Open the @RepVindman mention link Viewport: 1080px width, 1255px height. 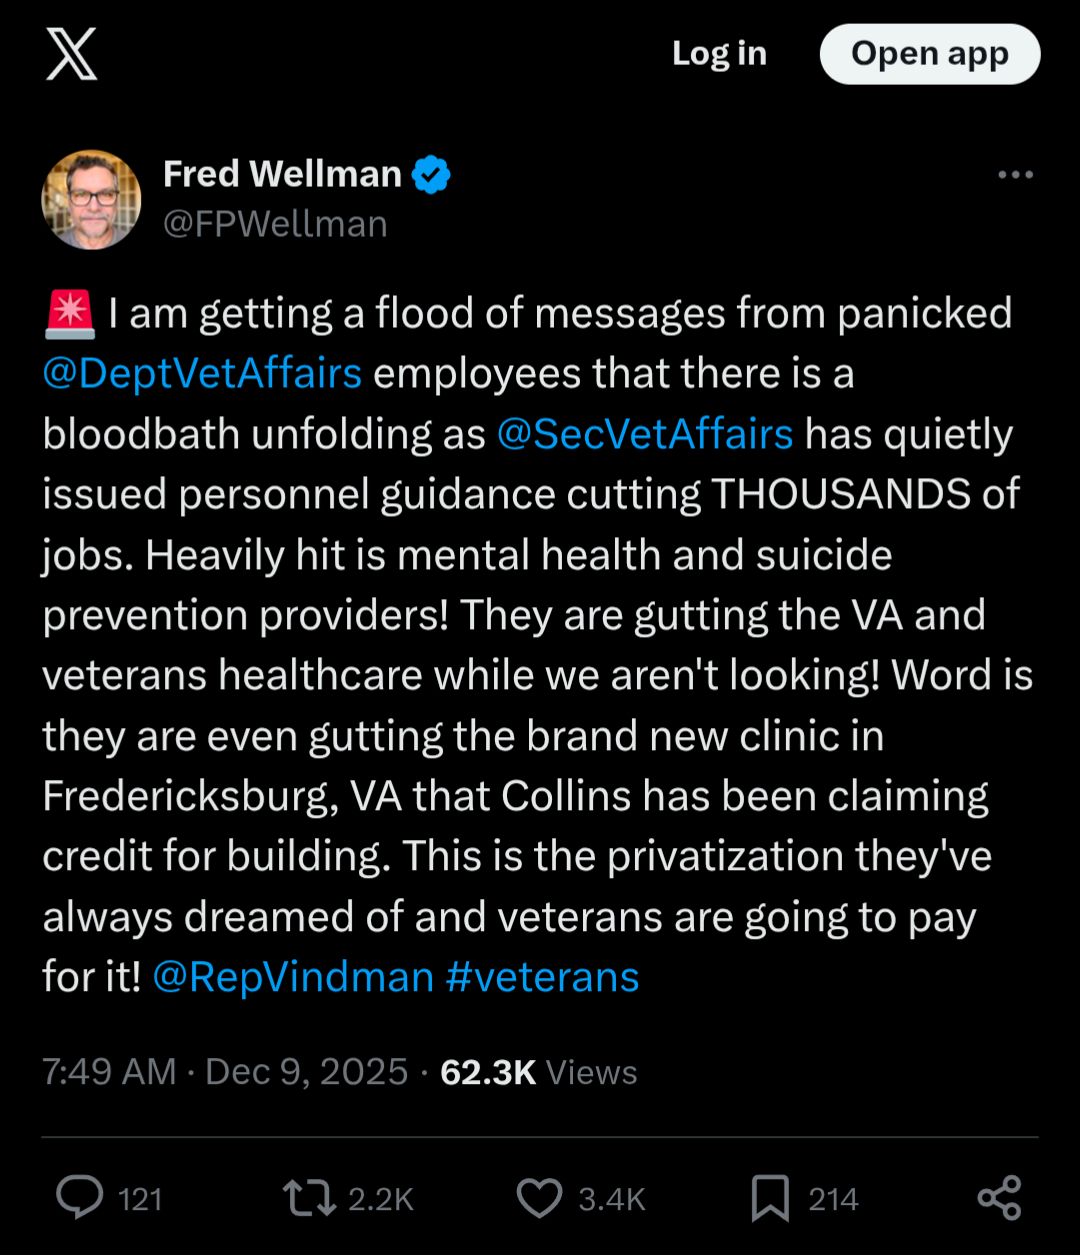(x=293, y=977)
